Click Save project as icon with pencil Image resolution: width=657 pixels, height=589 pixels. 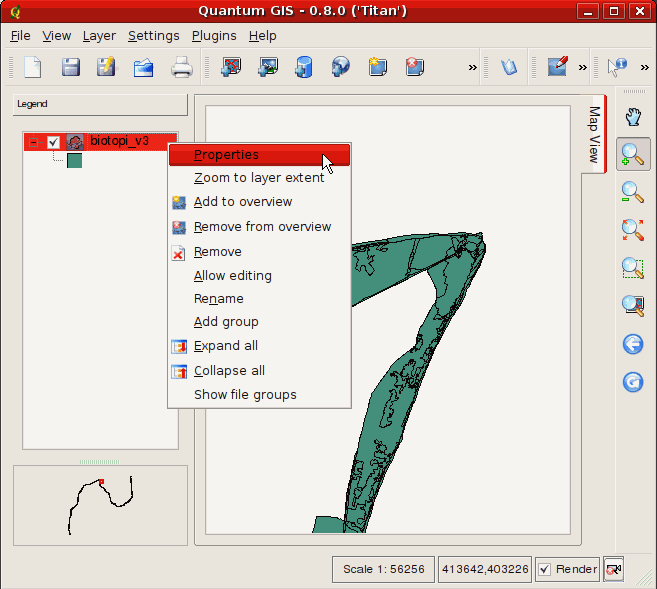(x=106, y=67)
